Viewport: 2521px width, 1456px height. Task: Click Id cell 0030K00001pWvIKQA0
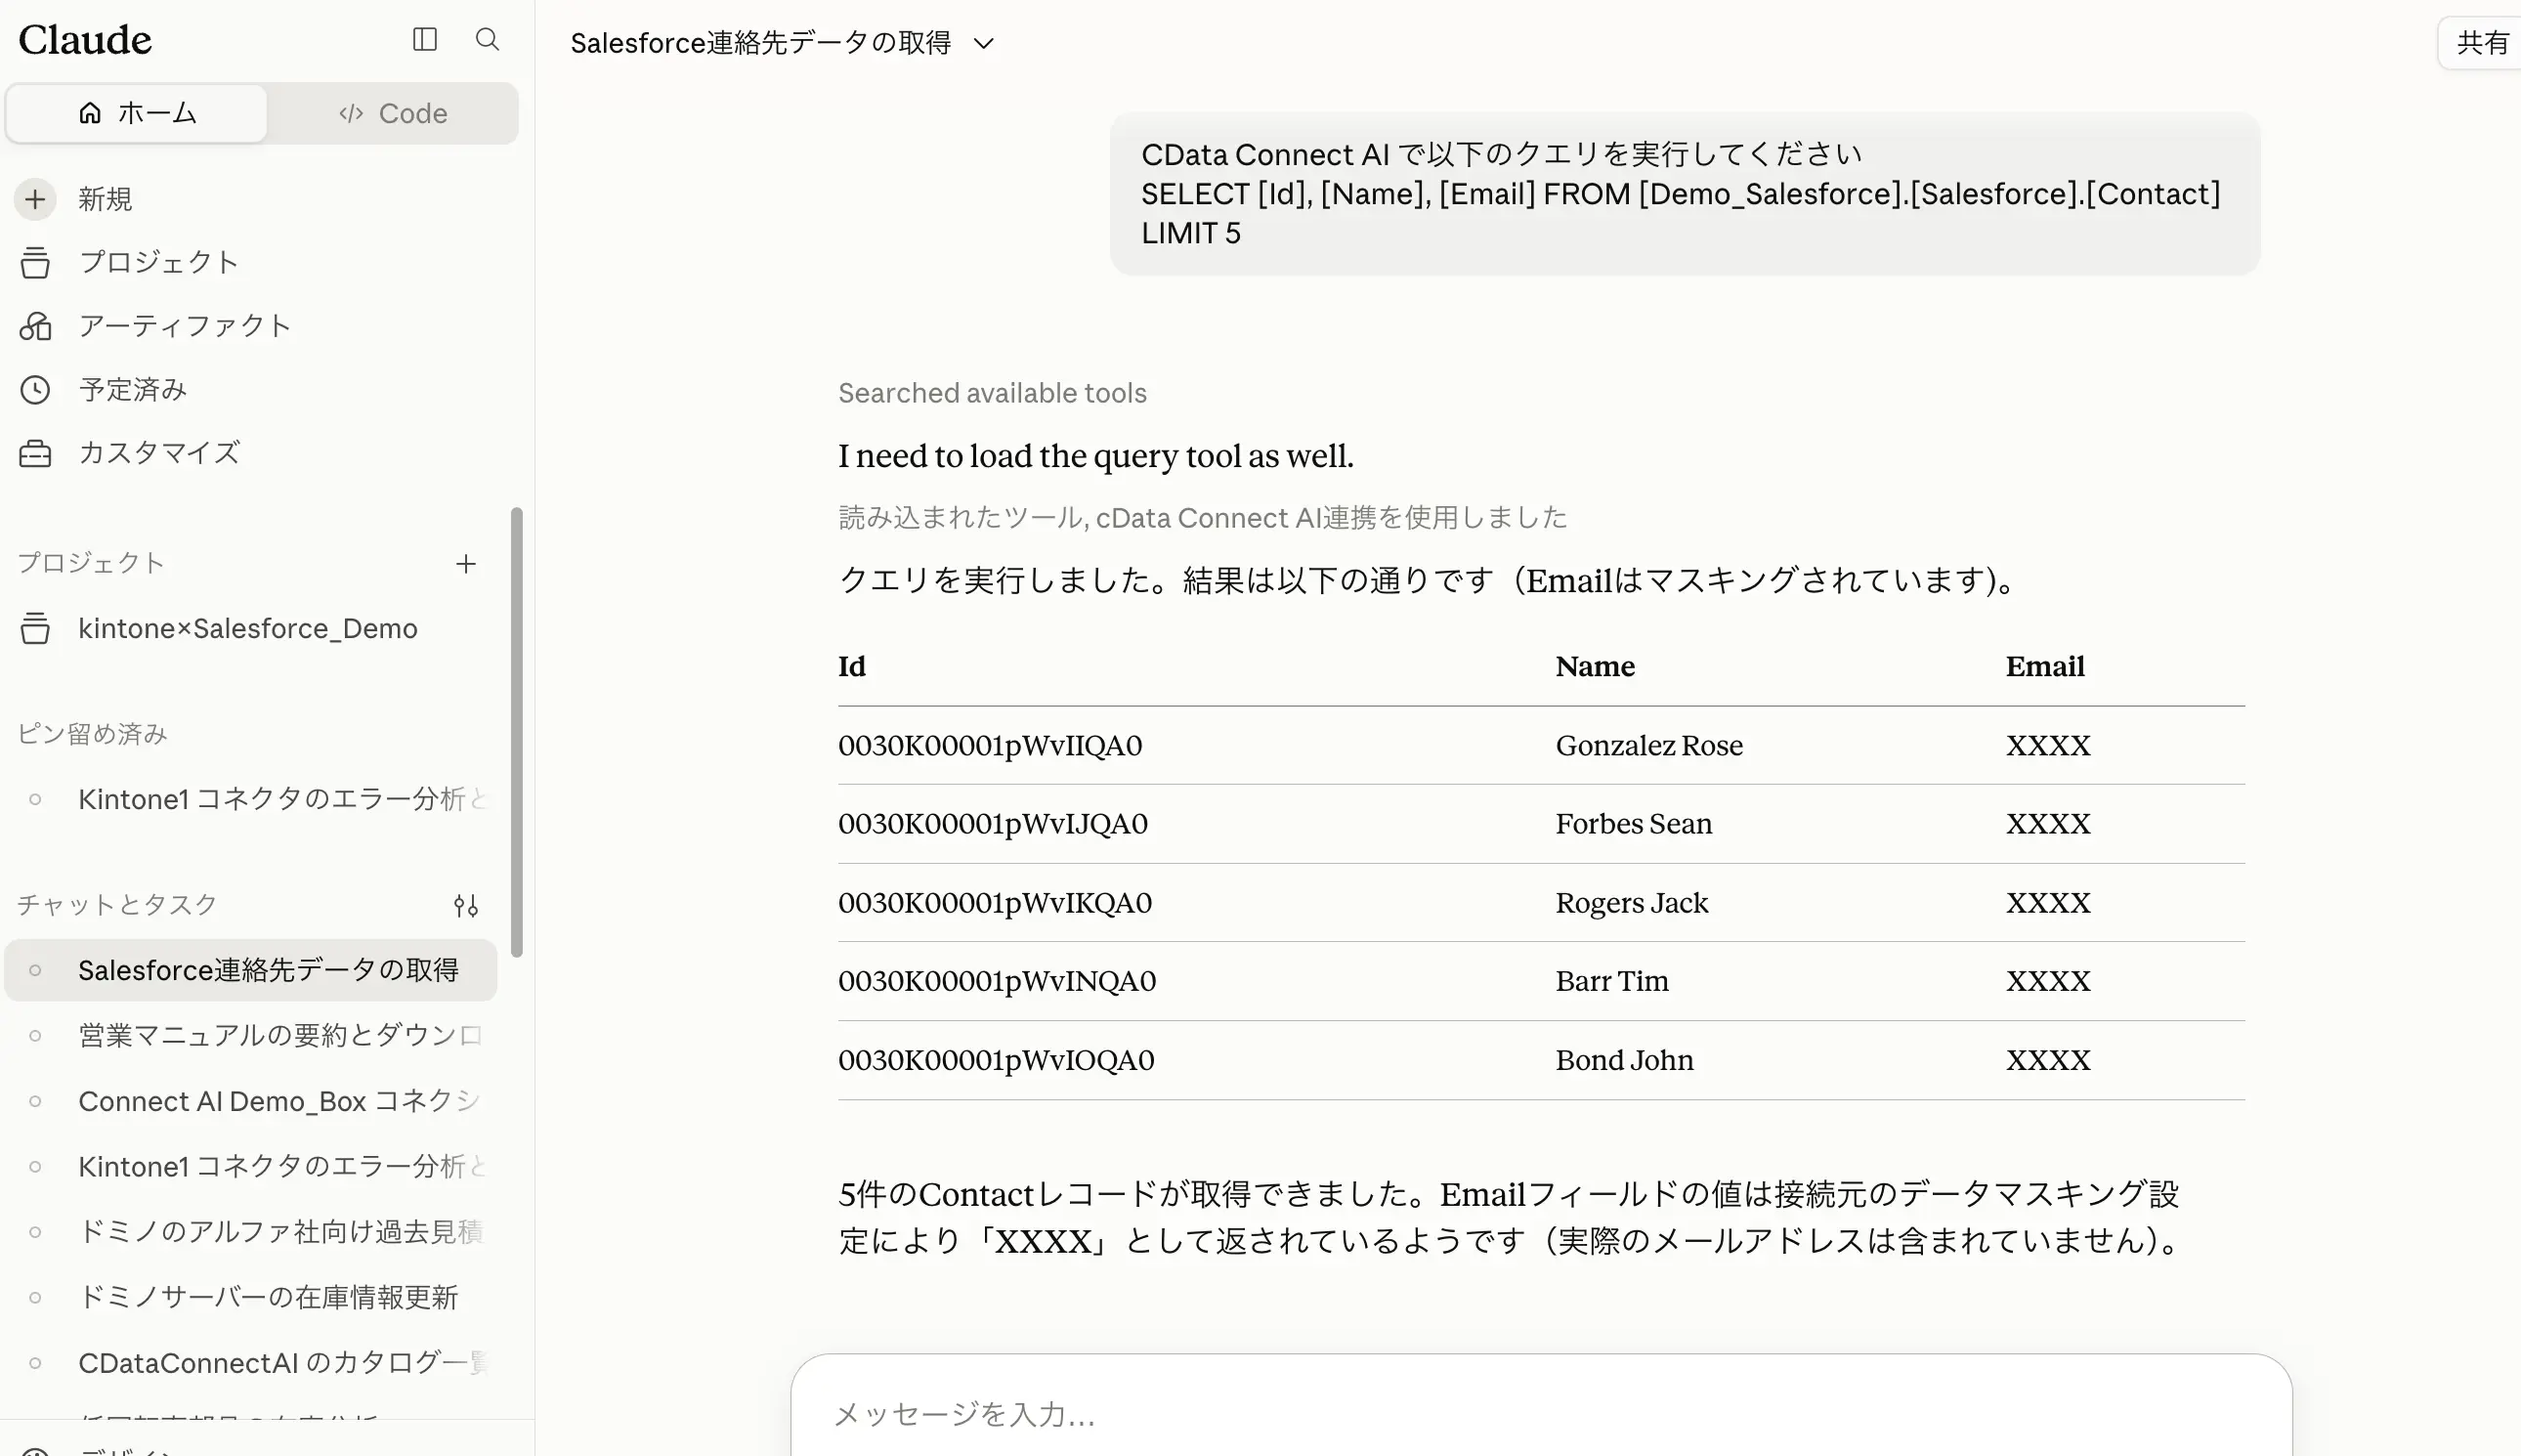995,902
